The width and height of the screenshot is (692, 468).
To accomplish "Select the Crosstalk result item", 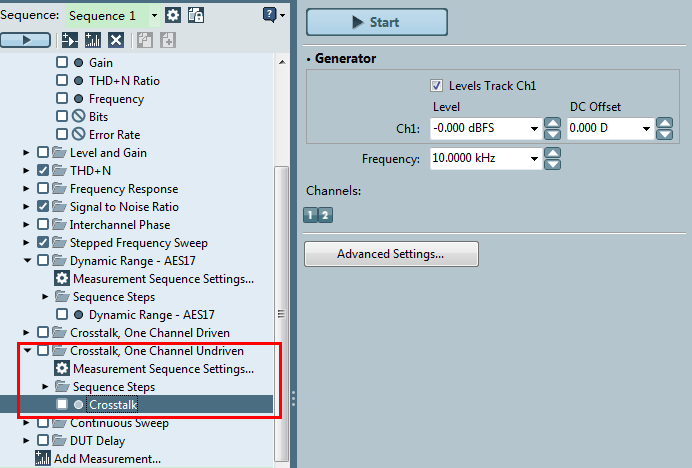I will [x=113, y=404].
